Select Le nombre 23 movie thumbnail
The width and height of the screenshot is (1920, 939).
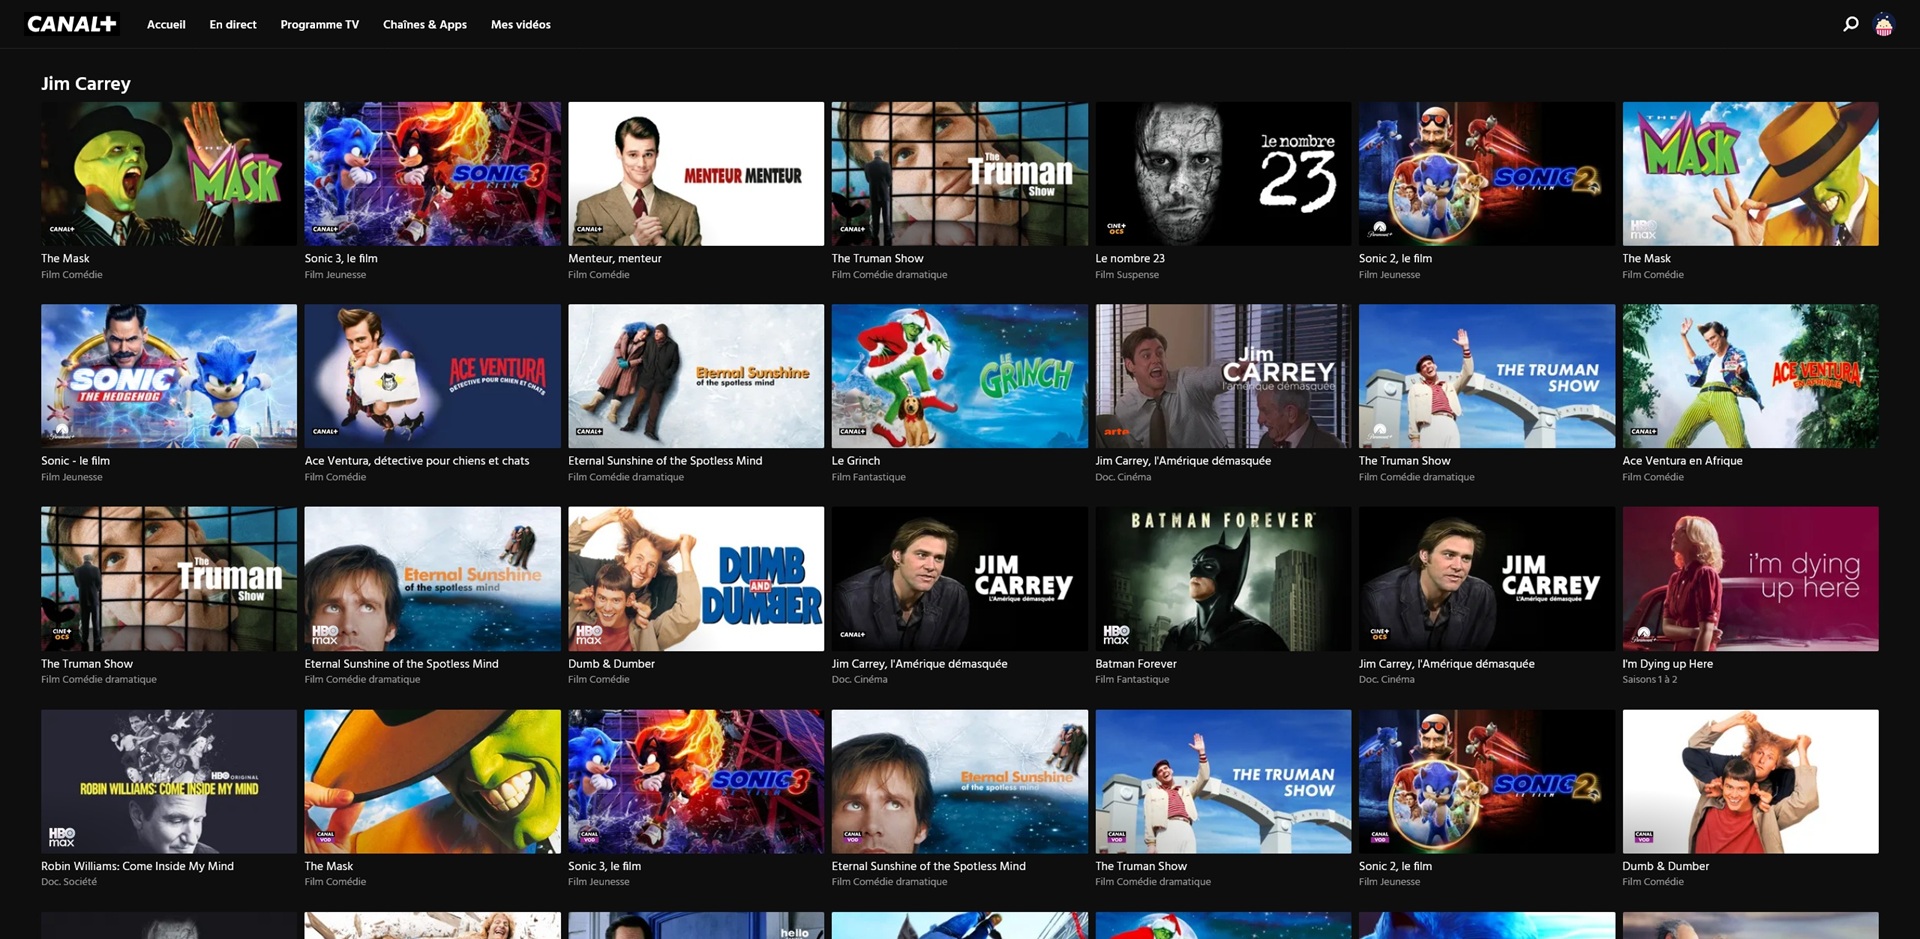[x=1223, y=174]
